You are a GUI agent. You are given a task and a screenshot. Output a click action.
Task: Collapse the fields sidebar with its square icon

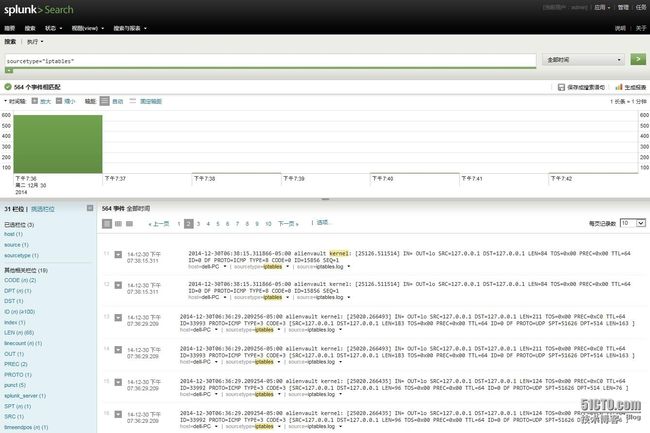point(90,208)
